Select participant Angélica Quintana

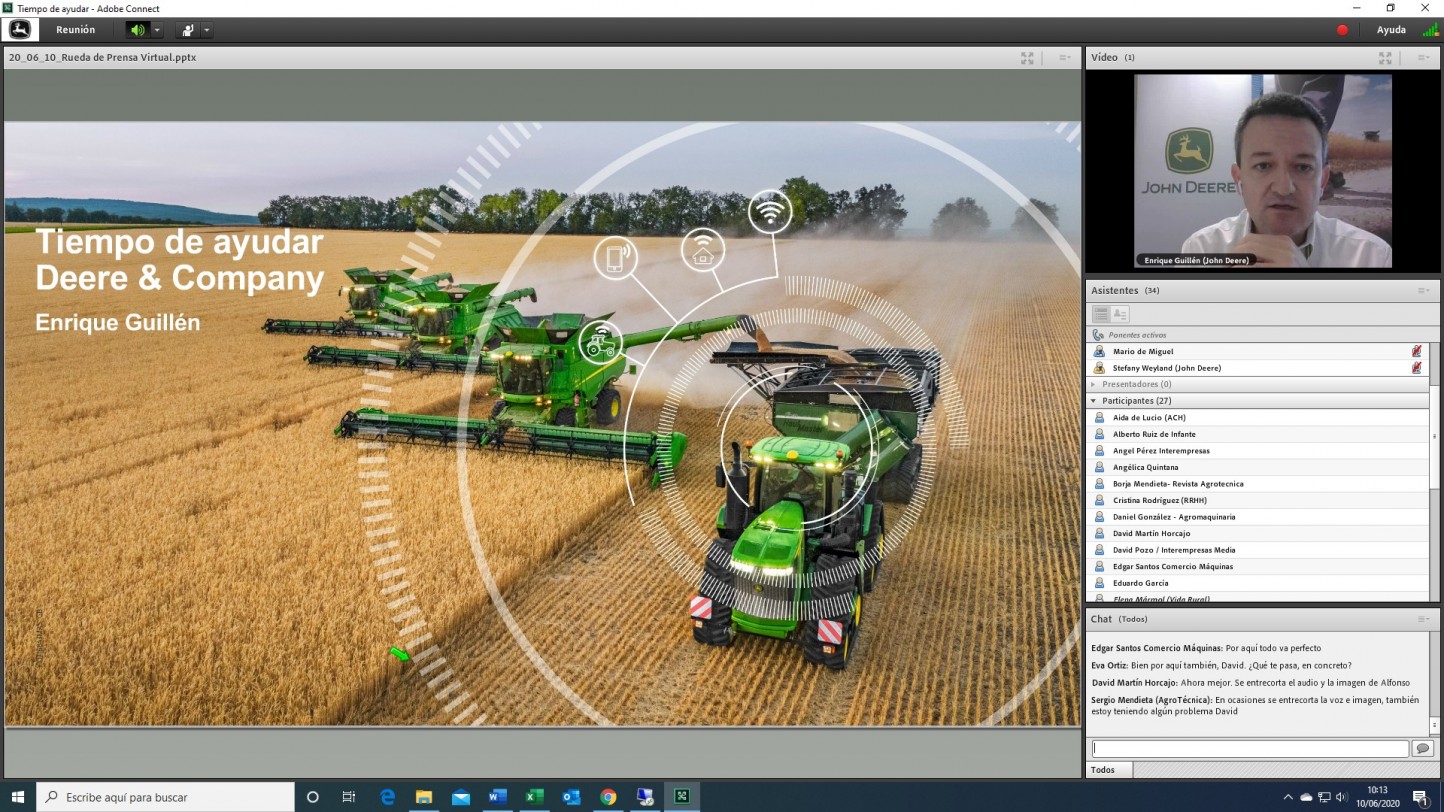pyautogui.click(x=1258, y=467)
